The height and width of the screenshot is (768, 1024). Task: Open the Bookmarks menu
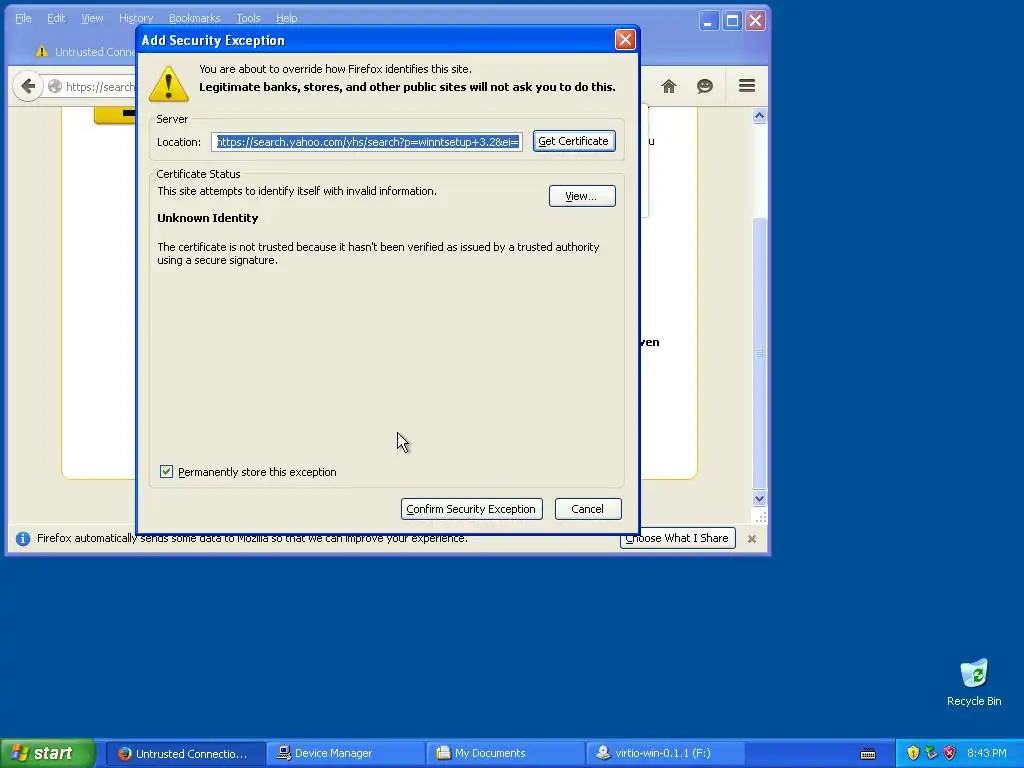pyautogui.click(x=195, y=18)
